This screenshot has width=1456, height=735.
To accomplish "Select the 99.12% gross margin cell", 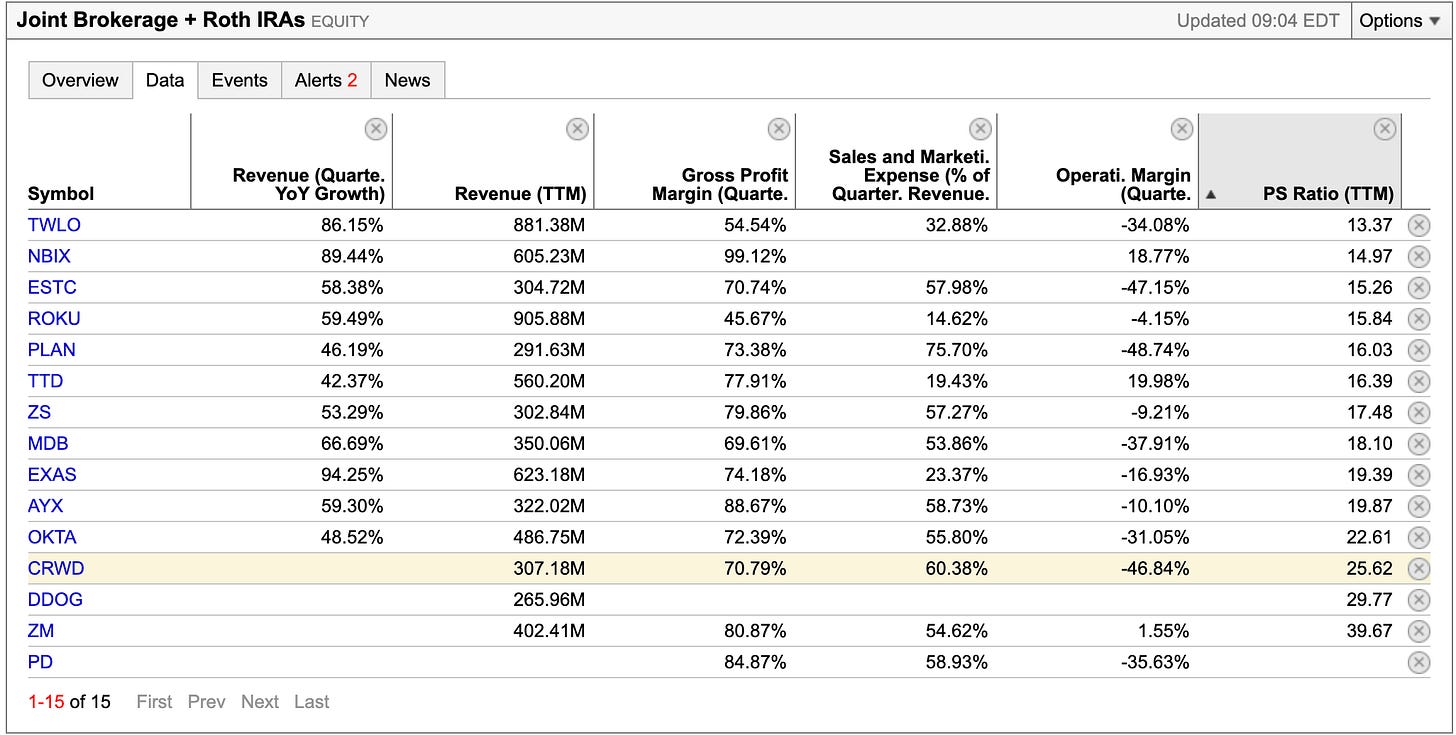I will coord(755,256).
